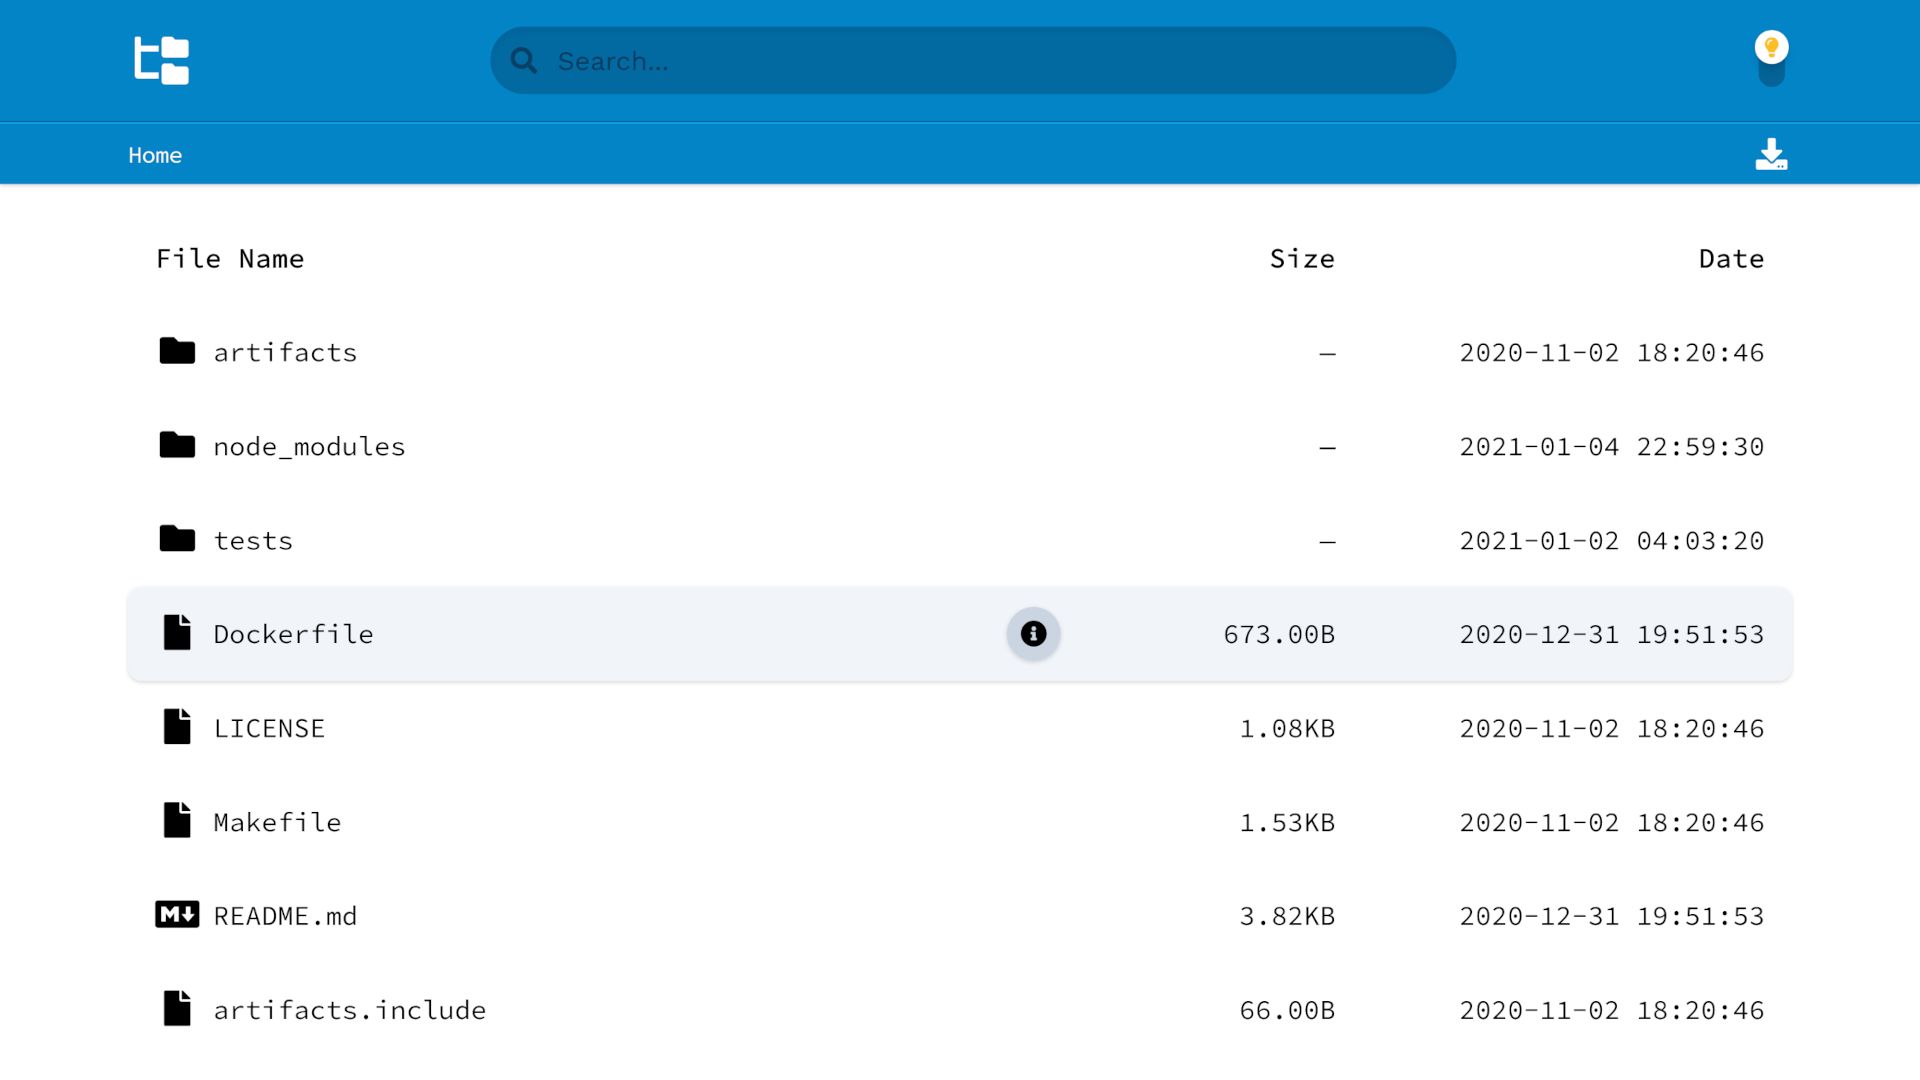1920x1080 pixels.
Task: Click the search magnifier icon
Action: point(524,61)
